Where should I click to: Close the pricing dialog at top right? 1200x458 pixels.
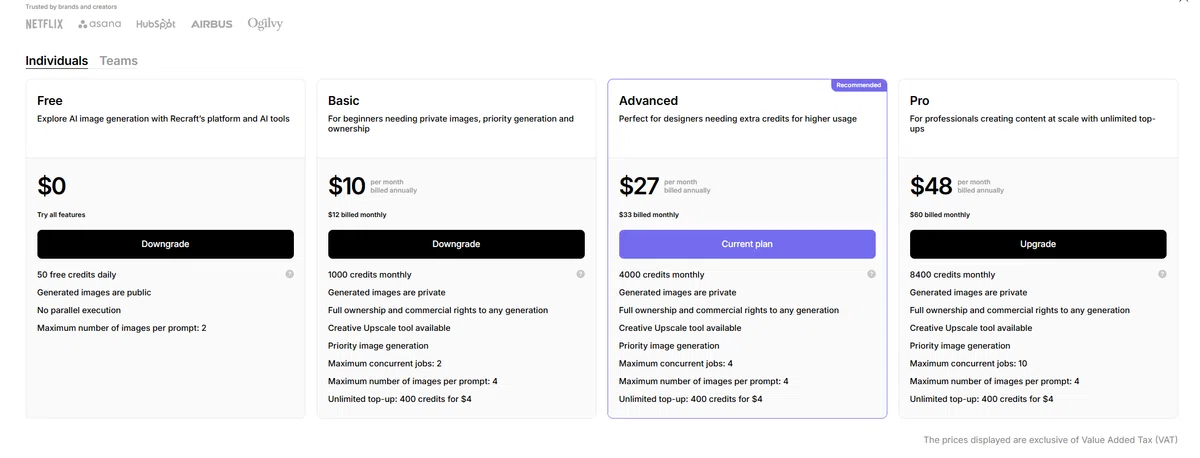click(1185, 3)
